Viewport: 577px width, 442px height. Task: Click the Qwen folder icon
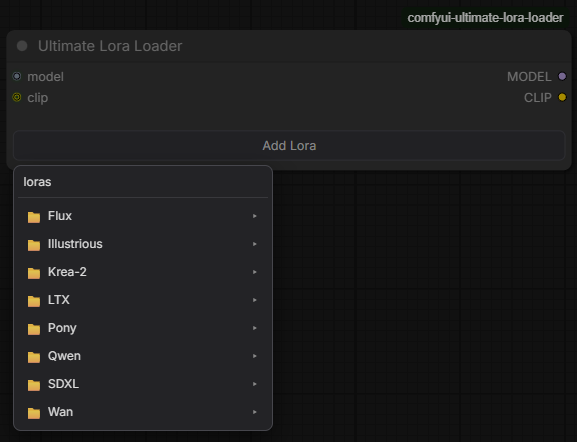coord(34,357)
